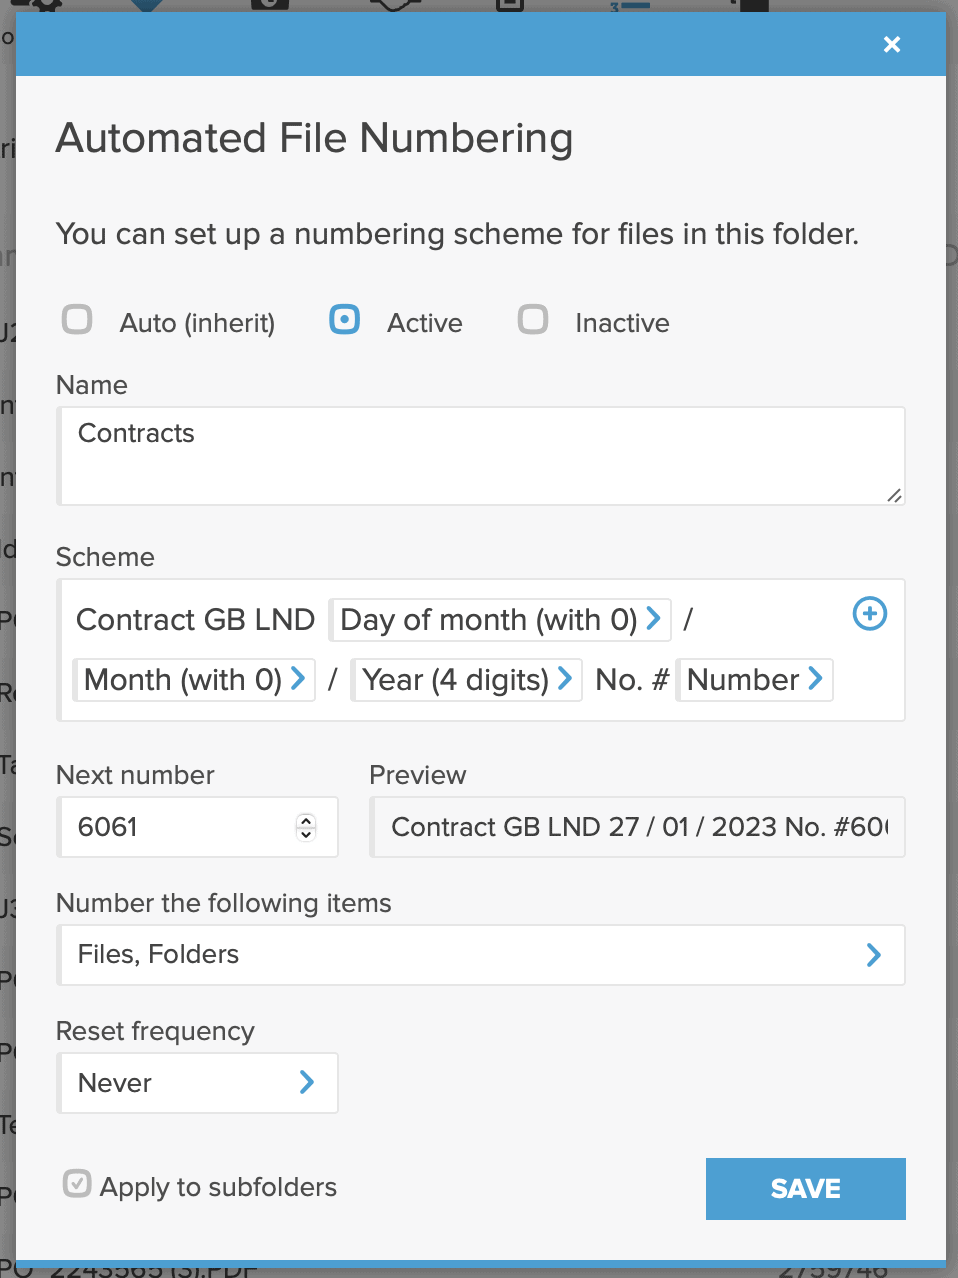Expand the Number the following items selector
The image size is (958, 1278).
(872, 955)
